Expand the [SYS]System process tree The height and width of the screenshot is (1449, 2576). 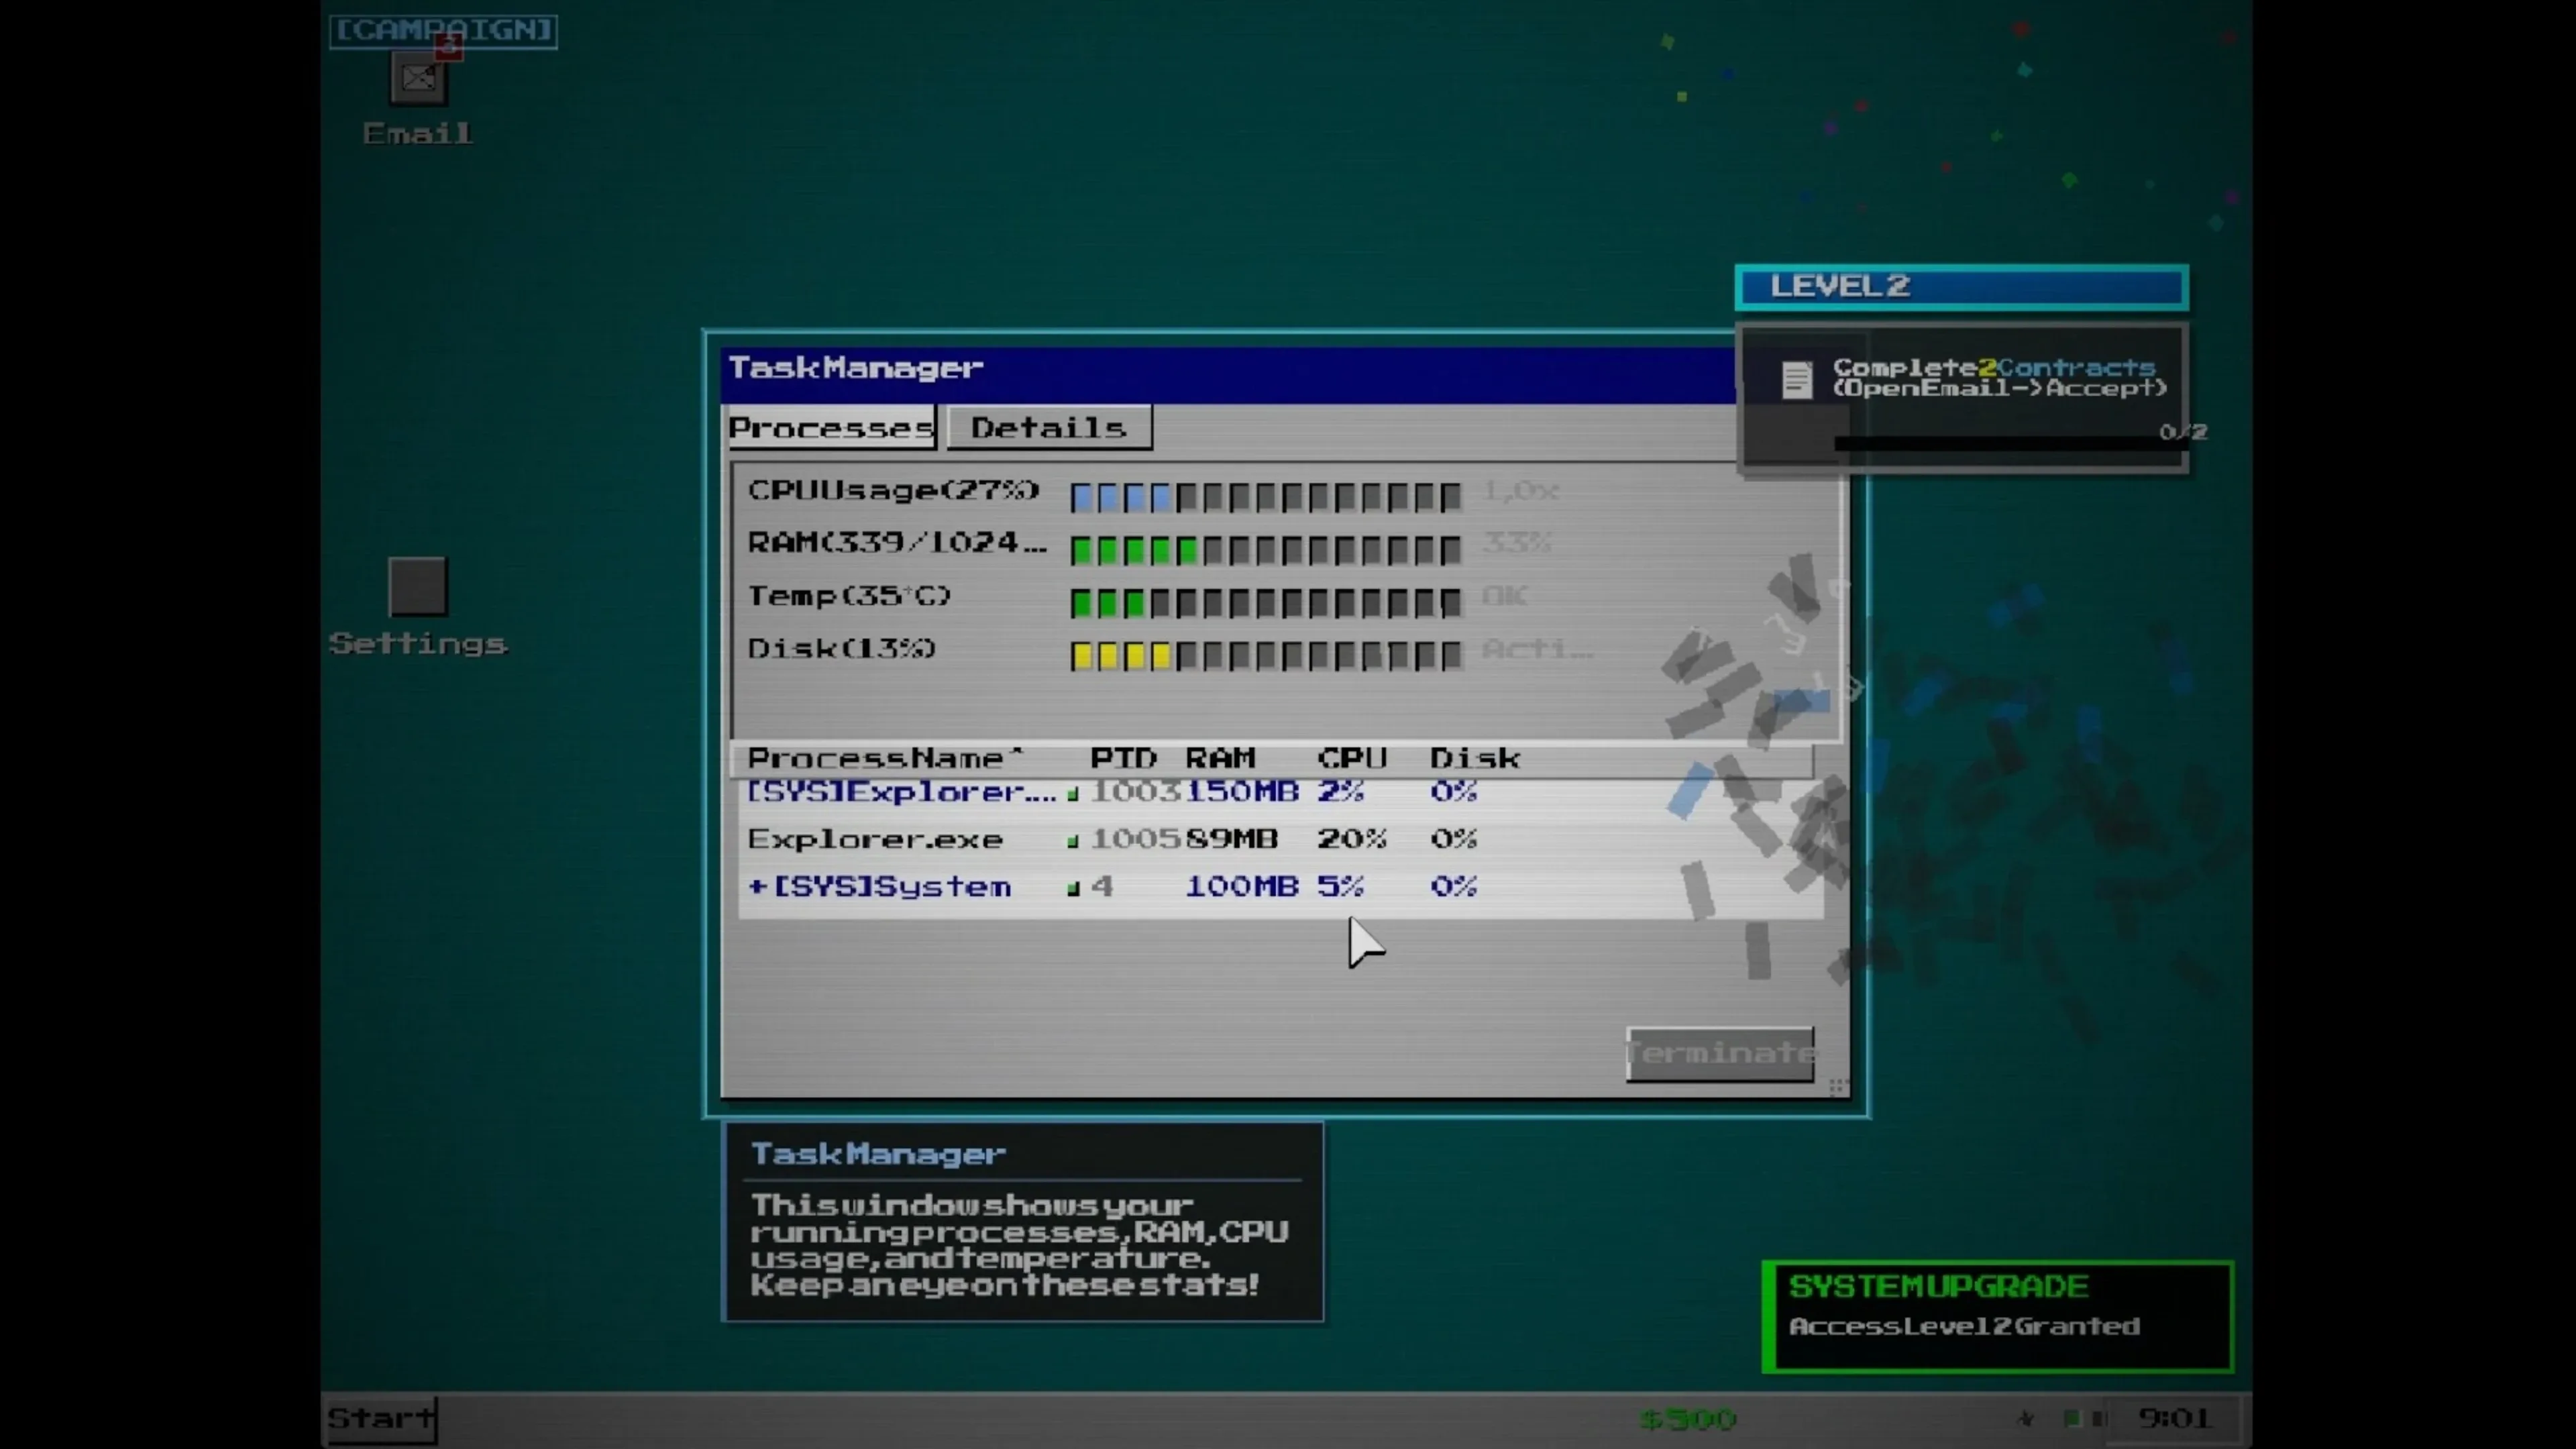tap(757, 886)
